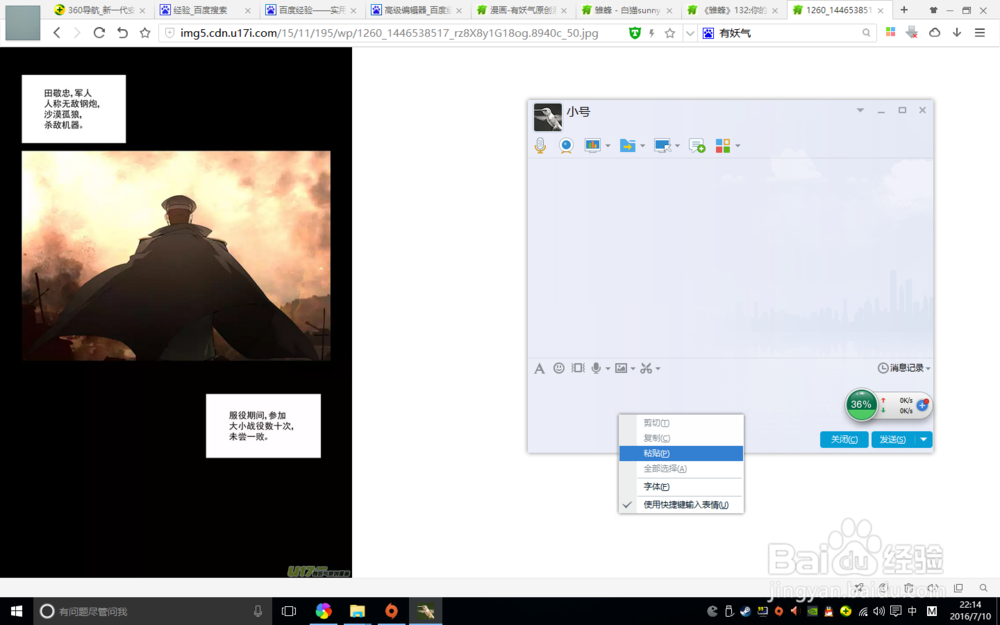The width and height of the screenshot is (1000, 625).
Task: Send a window shake nudge
Action: (x=578, y=368)
